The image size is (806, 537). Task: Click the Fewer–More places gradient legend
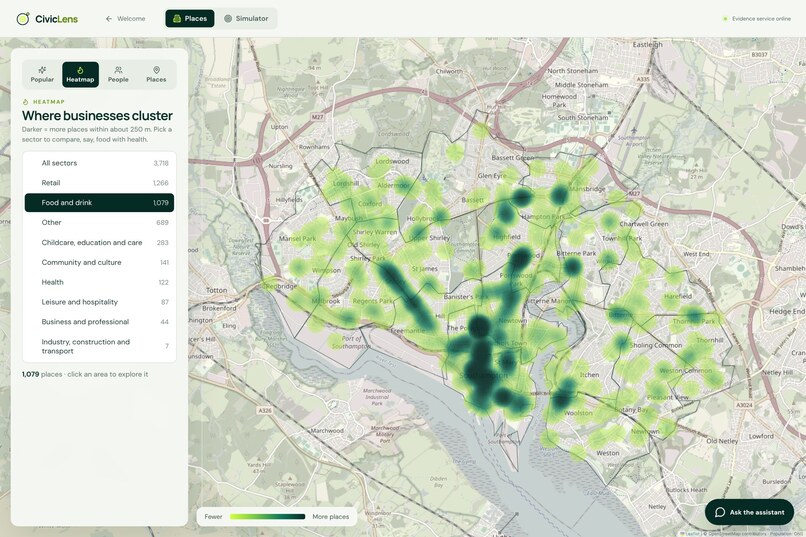coord(277,516)
